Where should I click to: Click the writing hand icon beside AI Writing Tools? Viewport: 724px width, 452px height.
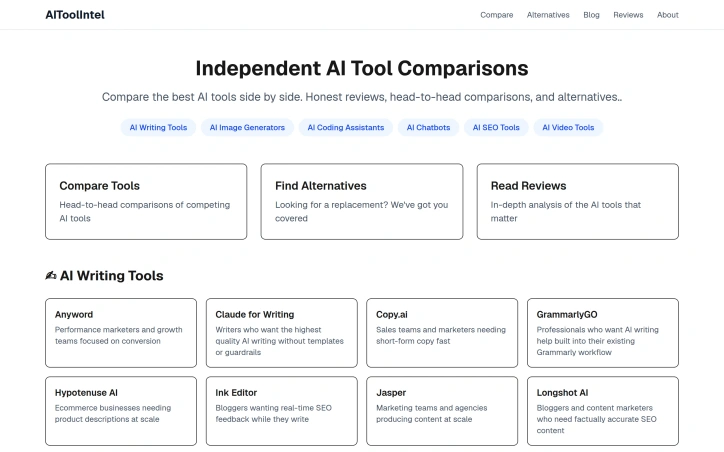[51, 276]
